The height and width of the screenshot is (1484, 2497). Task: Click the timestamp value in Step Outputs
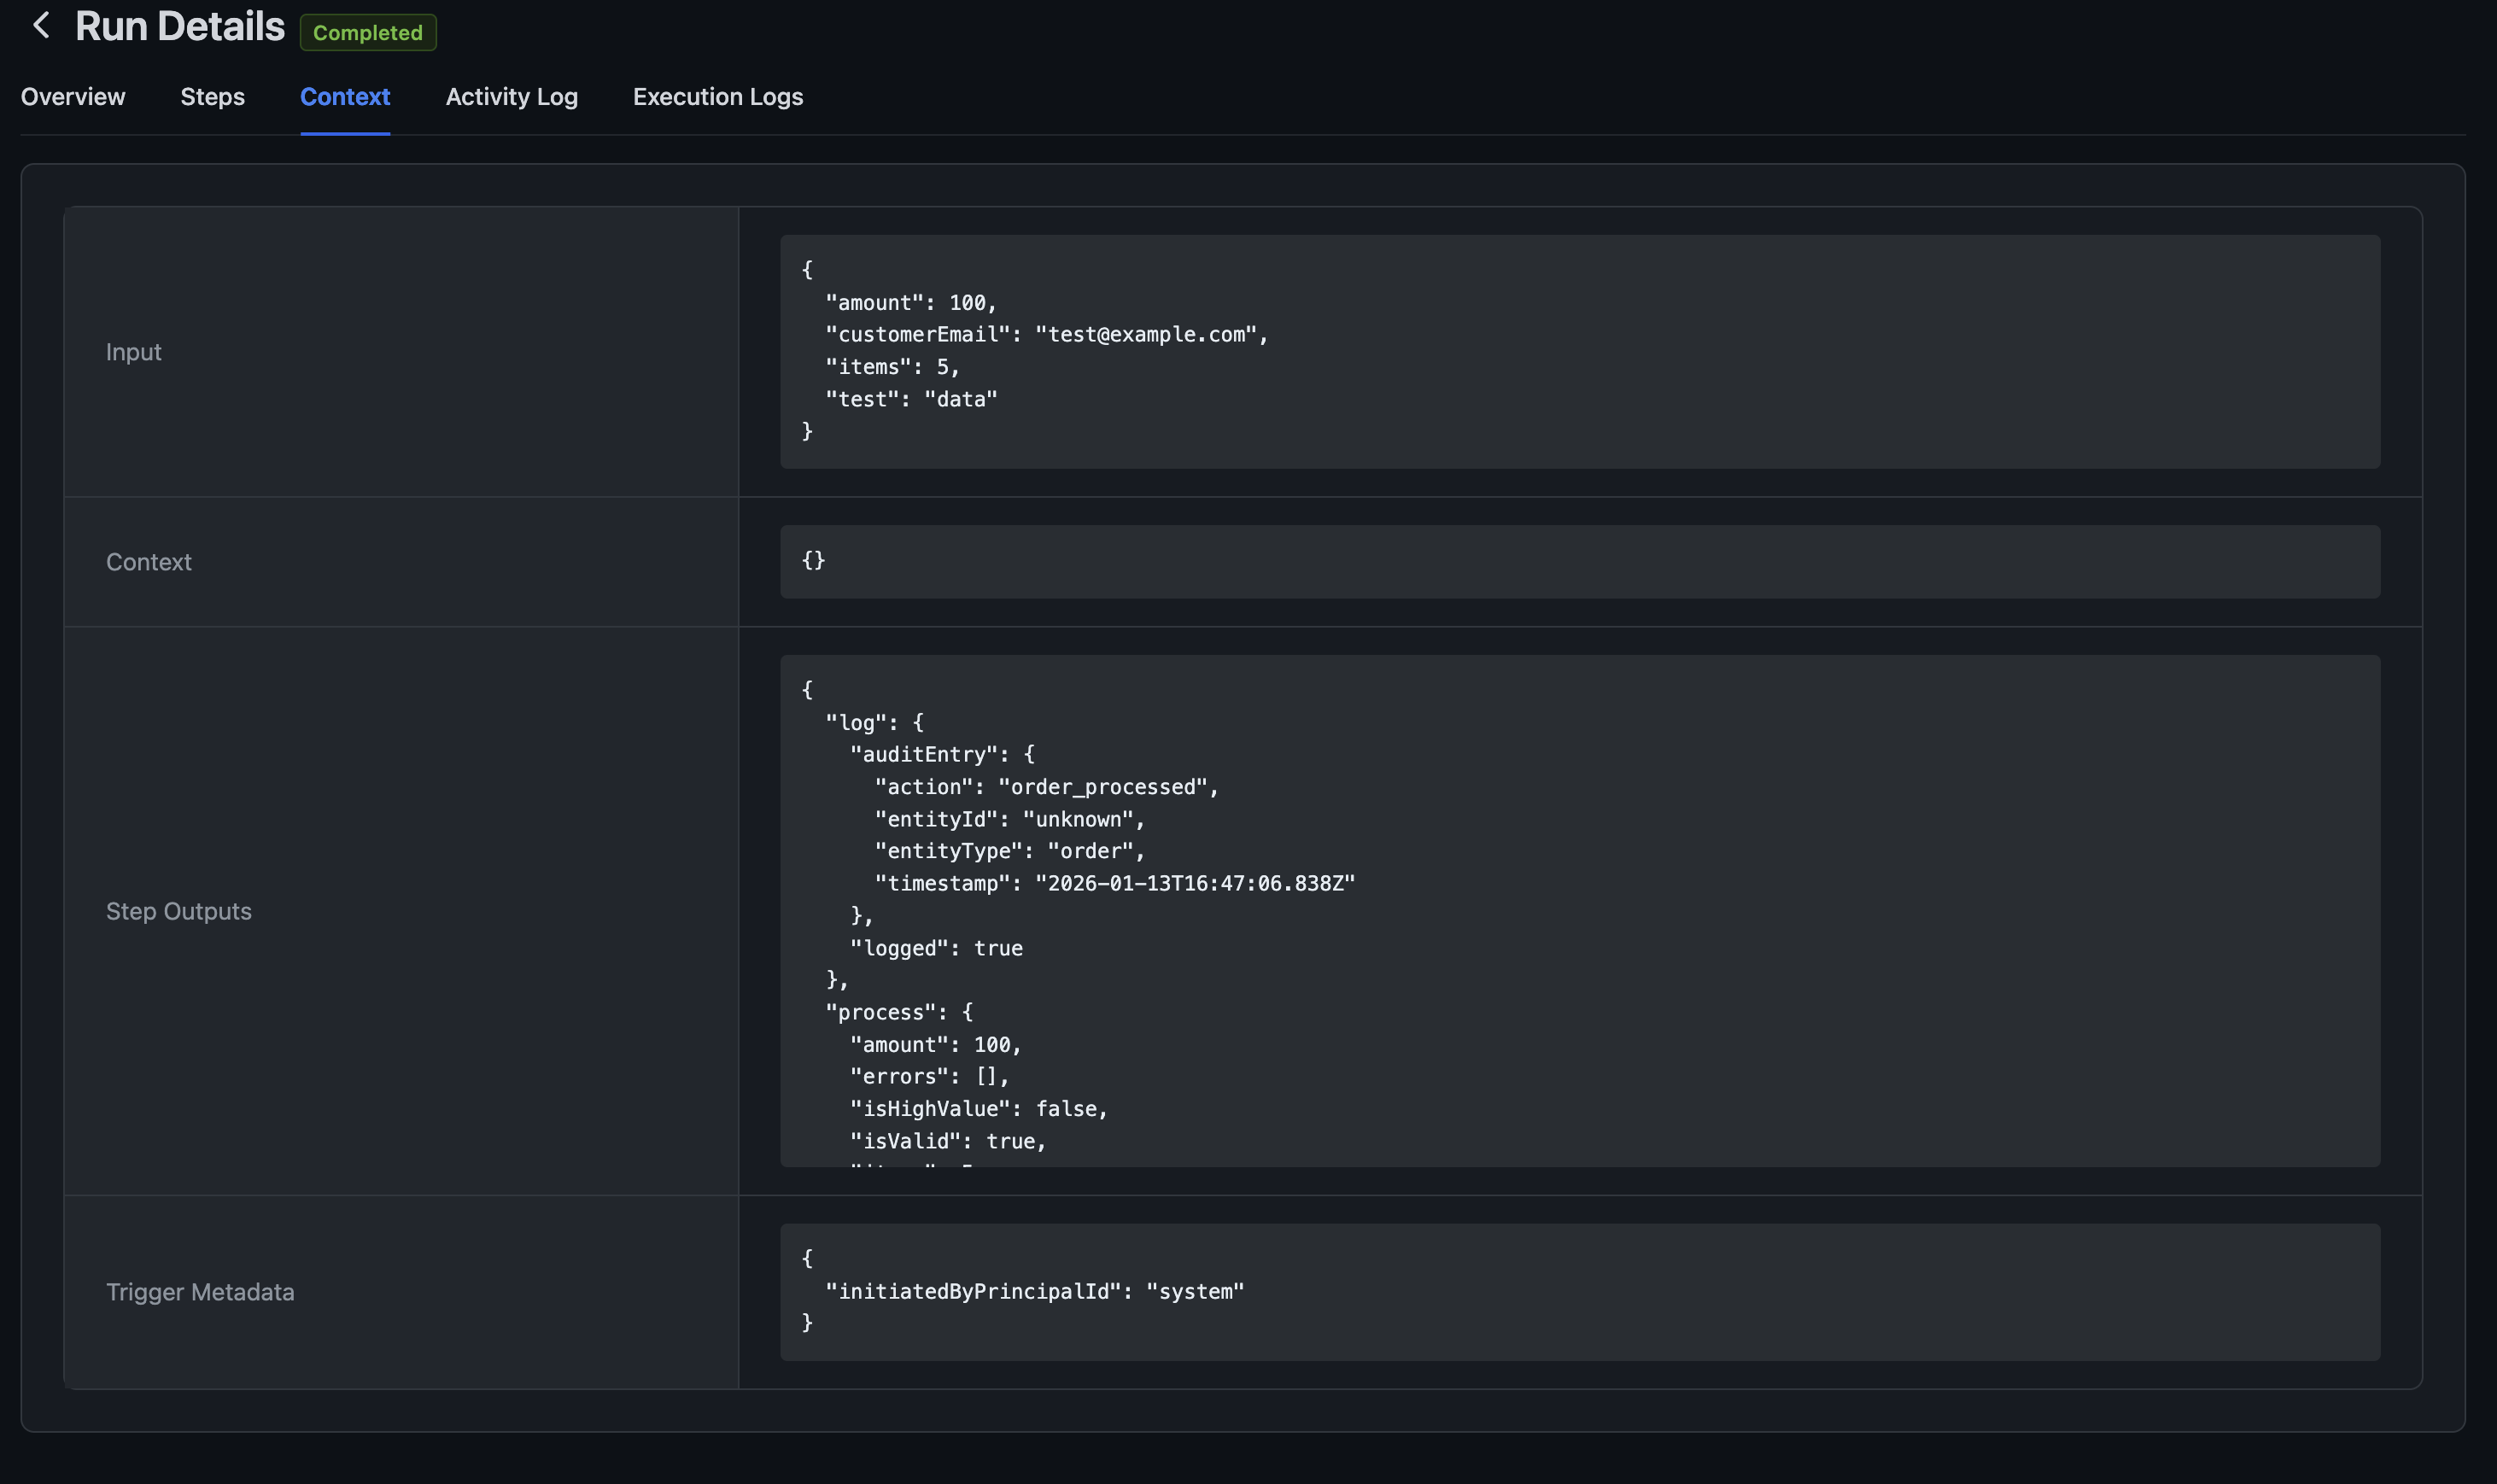pos(1194,884)
